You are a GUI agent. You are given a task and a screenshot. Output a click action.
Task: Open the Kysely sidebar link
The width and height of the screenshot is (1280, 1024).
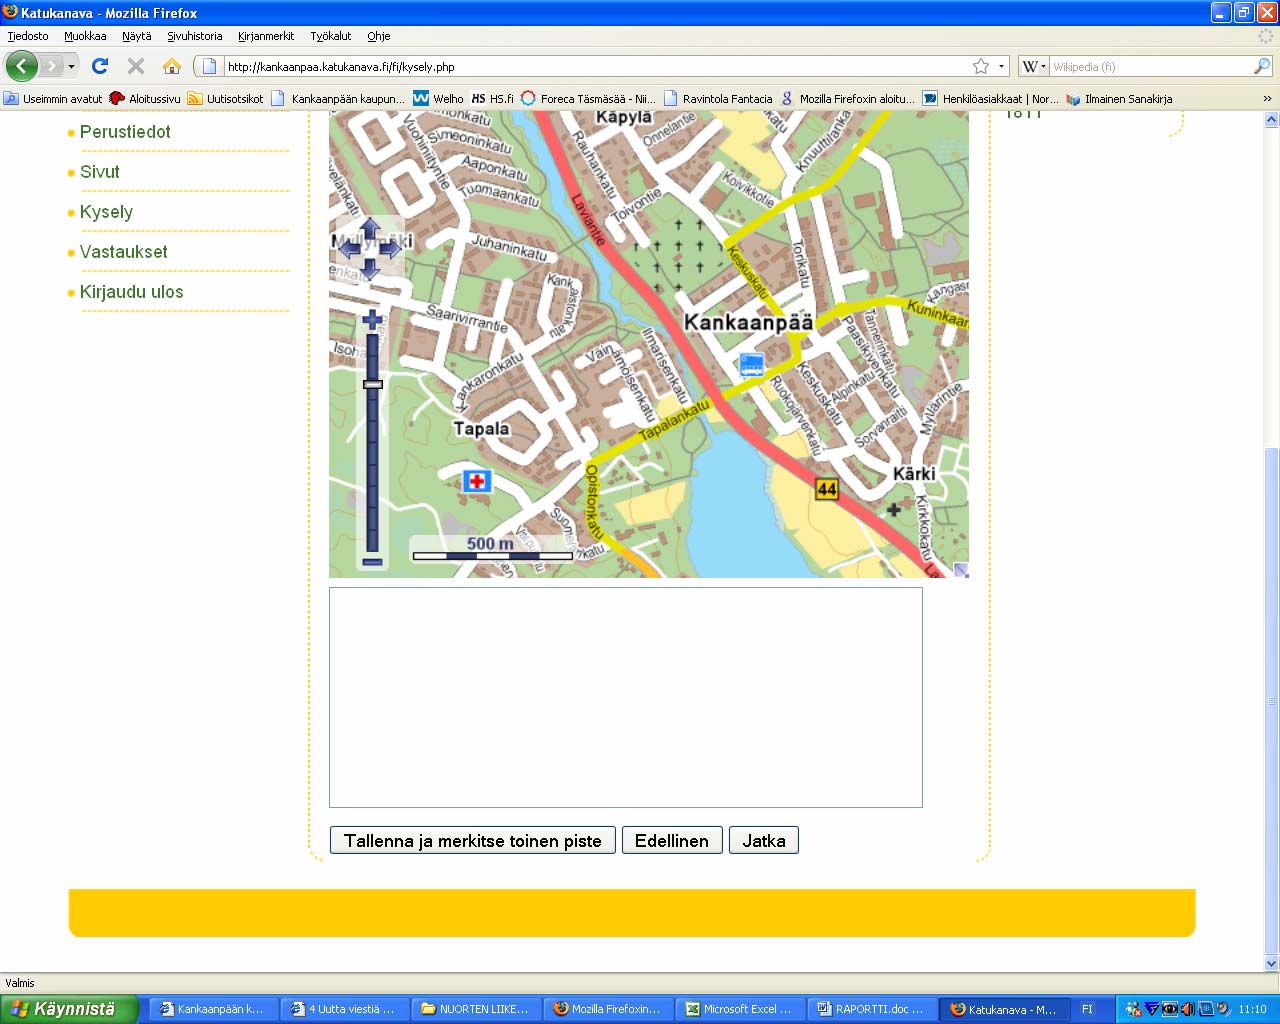coord(106,212)
